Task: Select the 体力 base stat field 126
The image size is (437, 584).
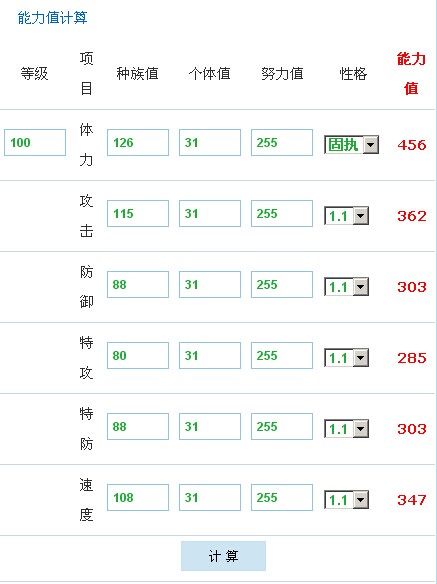Action: 138,142
